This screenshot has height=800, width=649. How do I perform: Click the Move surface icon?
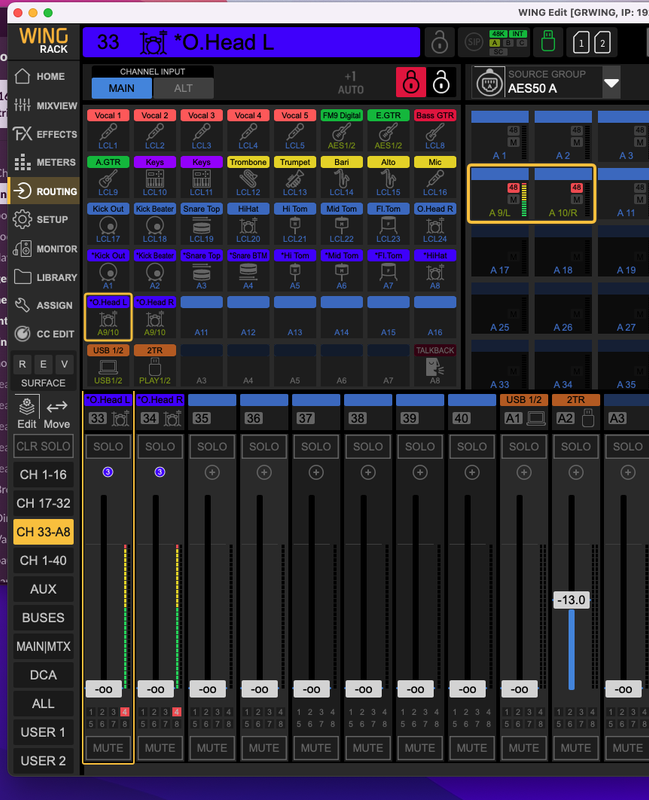pyautogui.click(x=57, y=413)
